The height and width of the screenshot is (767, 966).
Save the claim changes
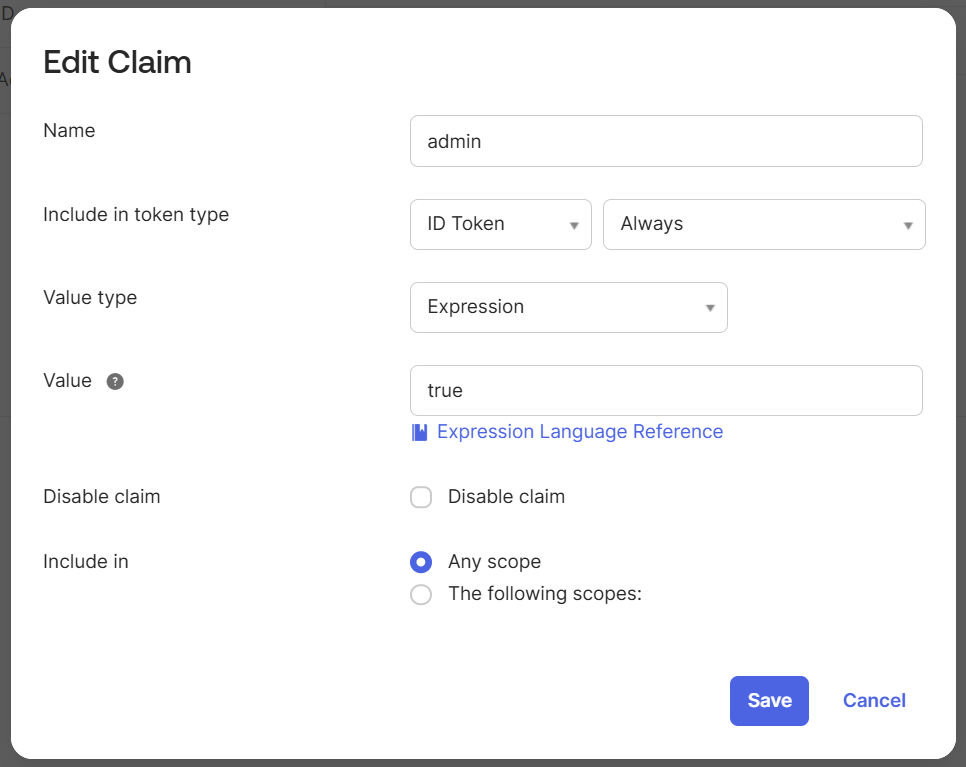pos(769,700)
